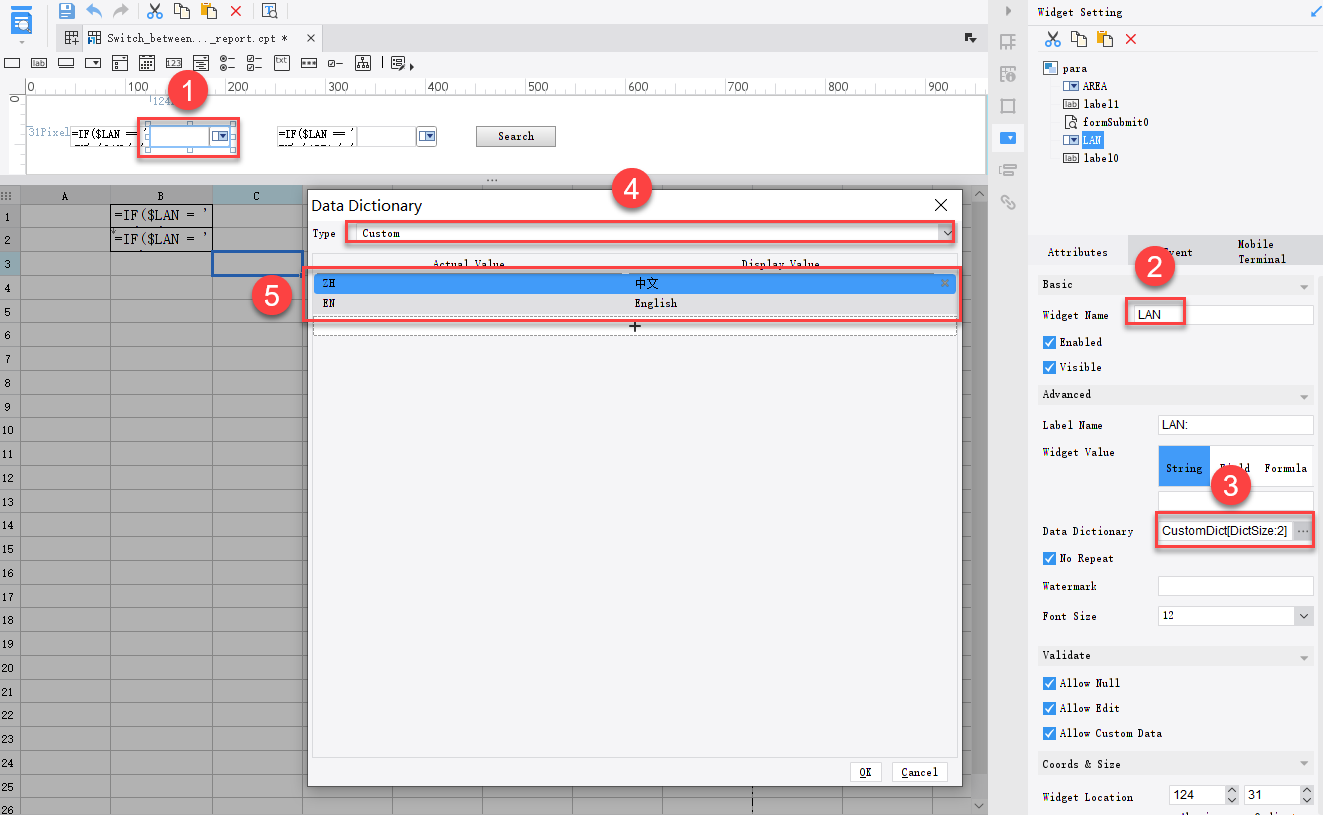This screenshot has height=815, width=1323.
Task: Collapse the Advanced attributes section
Action: click(1303, 394)
